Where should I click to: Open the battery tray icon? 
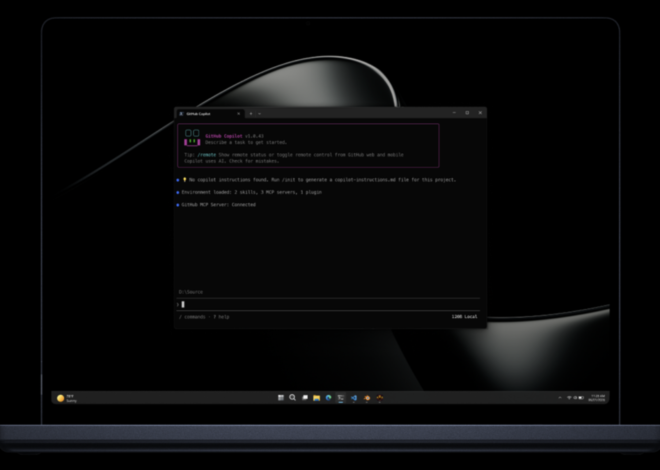[x=581, y=398]
